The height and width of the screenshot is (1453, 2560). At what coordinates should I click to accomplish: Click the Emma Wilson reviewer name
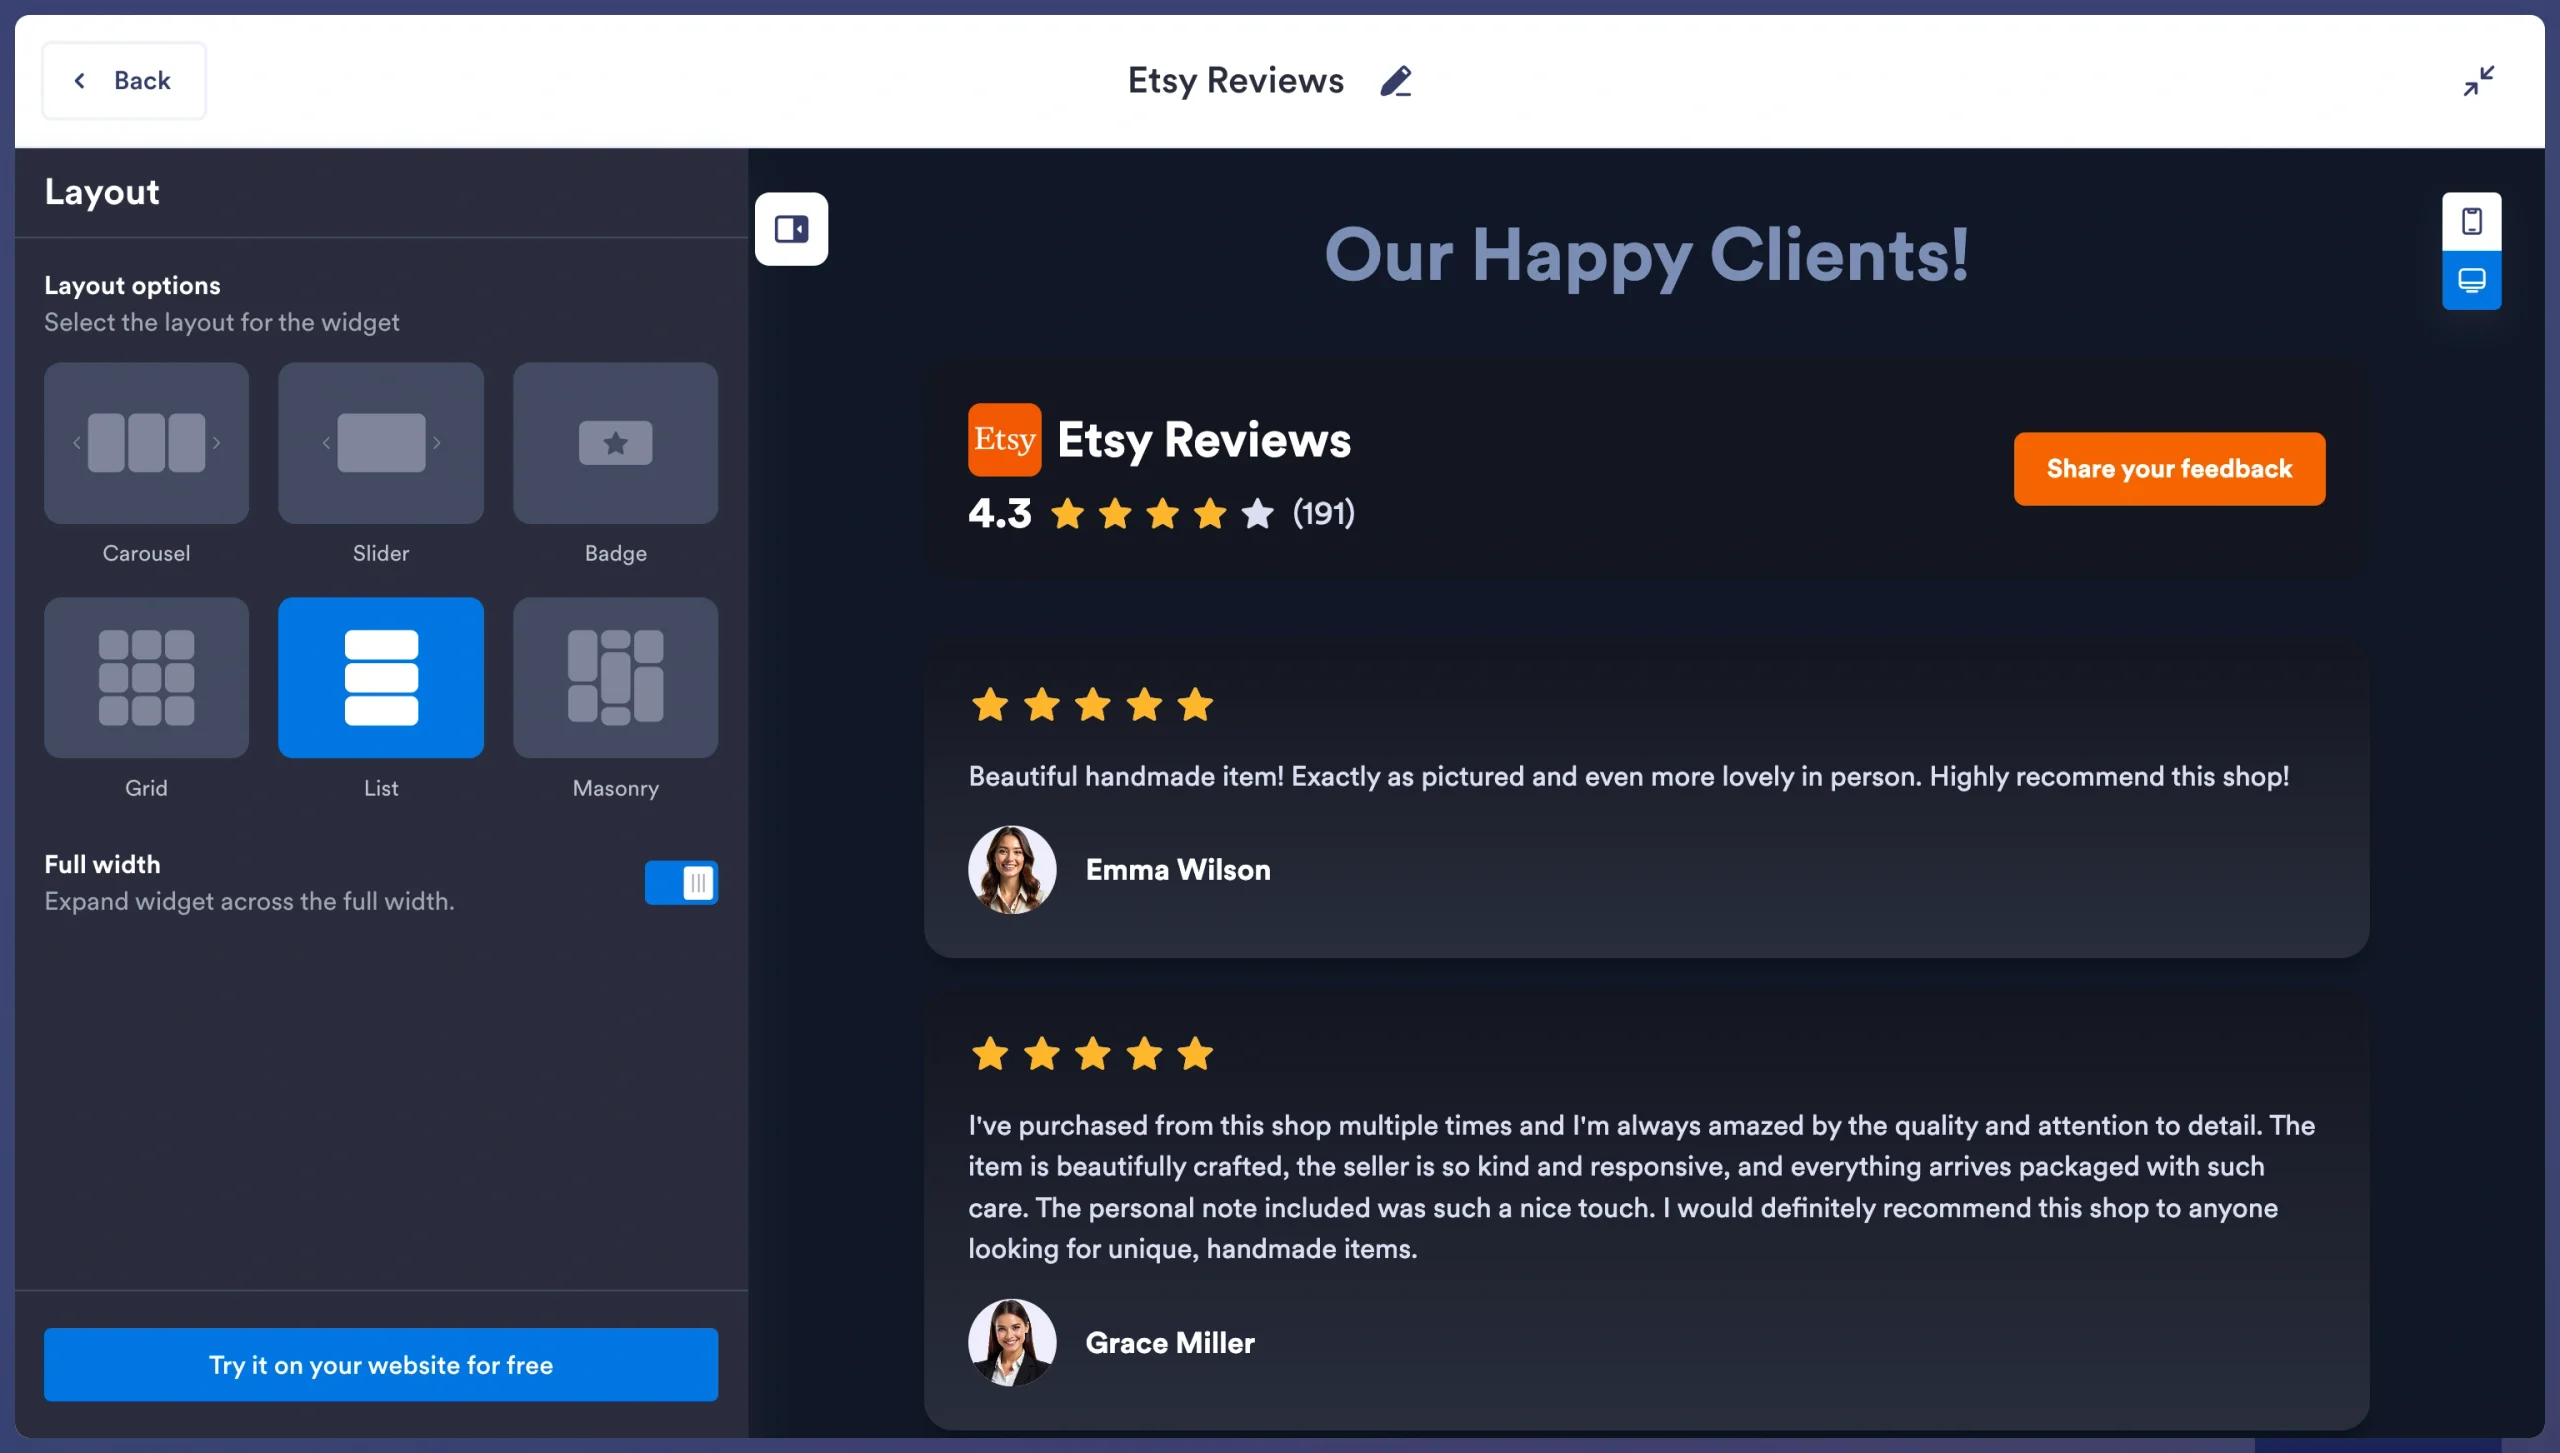(x=1178, y=870)
